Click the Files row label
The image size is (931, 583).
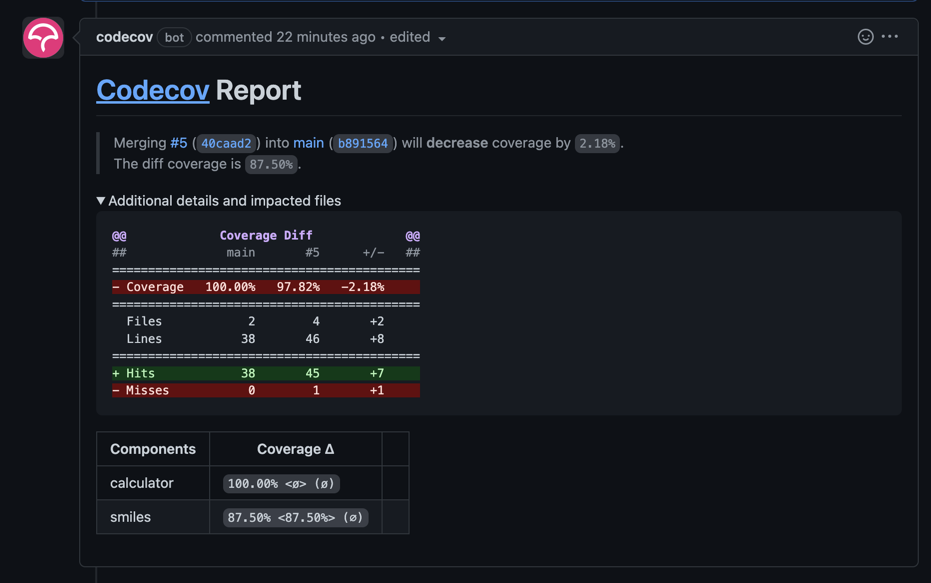[144, 321]
